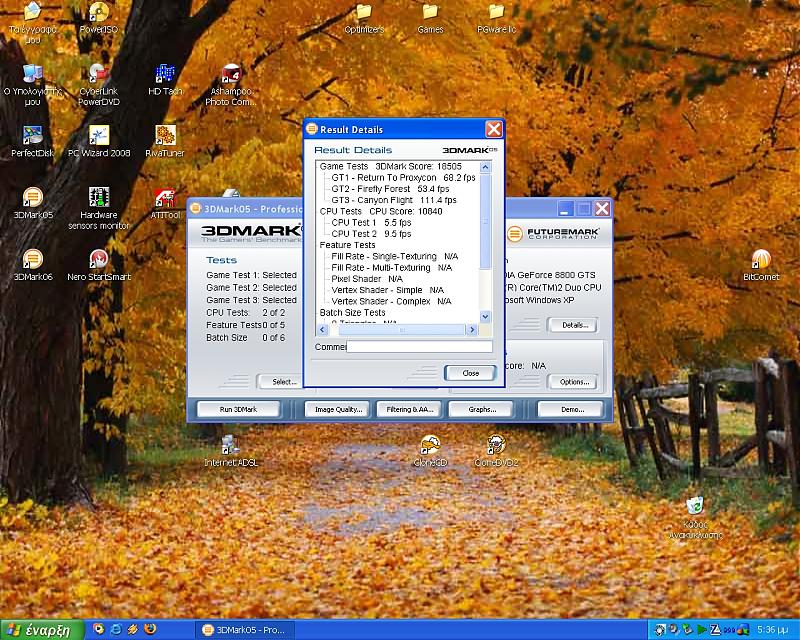Screen dimensions: 800x640
Task: Click the vertical scrollbar thumb in results
Action: [x=485, y=222]
